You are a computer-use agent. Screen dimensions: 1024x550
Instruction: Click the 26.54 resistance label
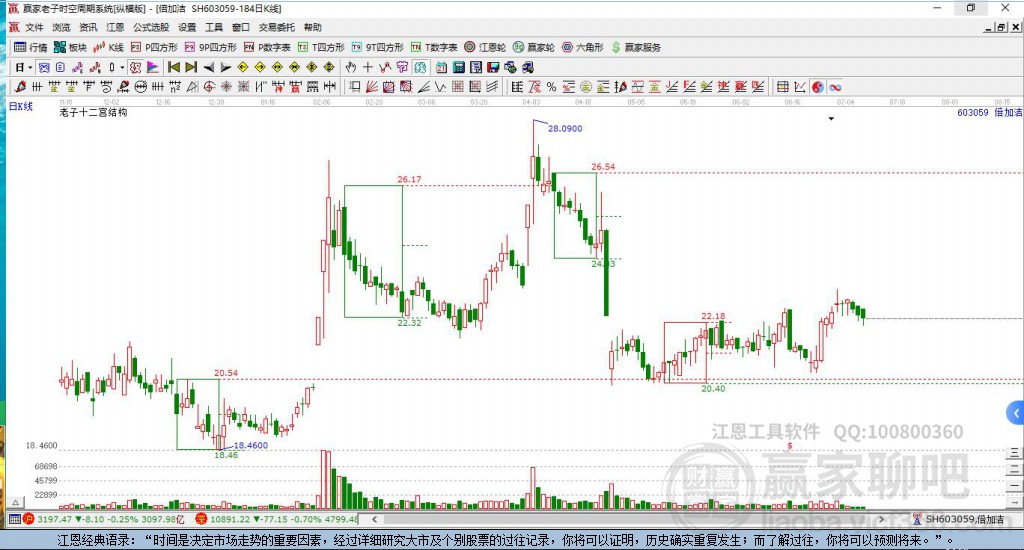603,167
